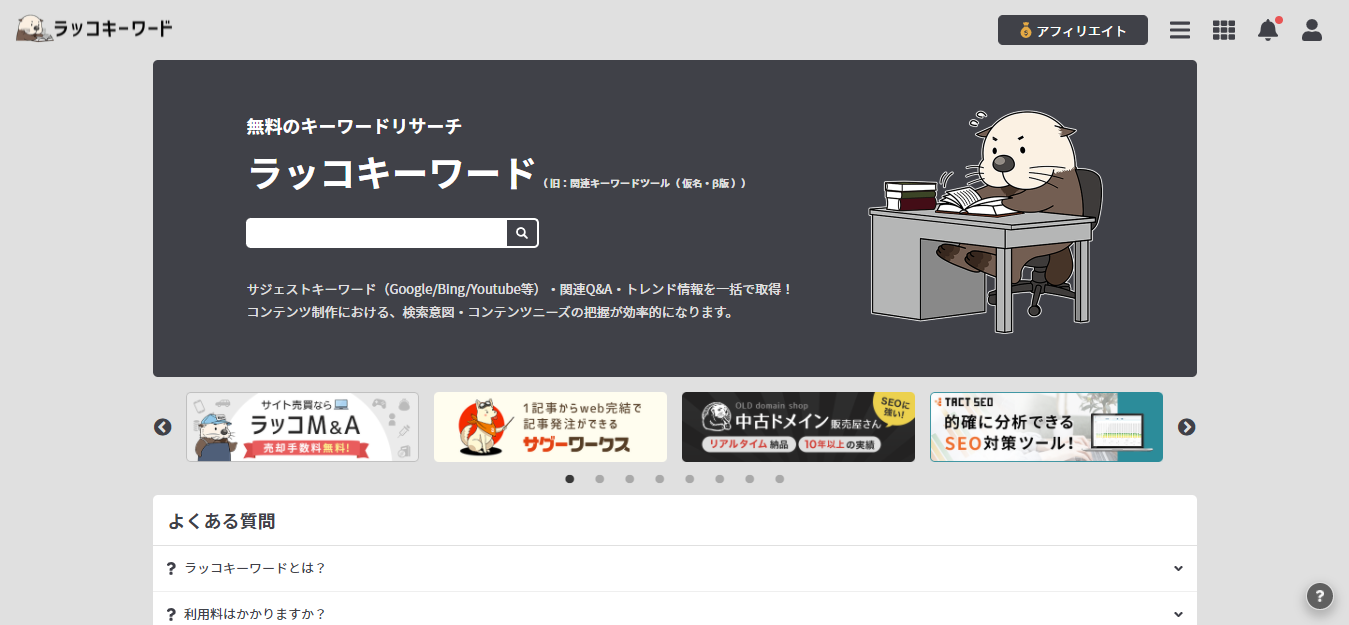Open the notifications bell icon

pos(1268,29)
